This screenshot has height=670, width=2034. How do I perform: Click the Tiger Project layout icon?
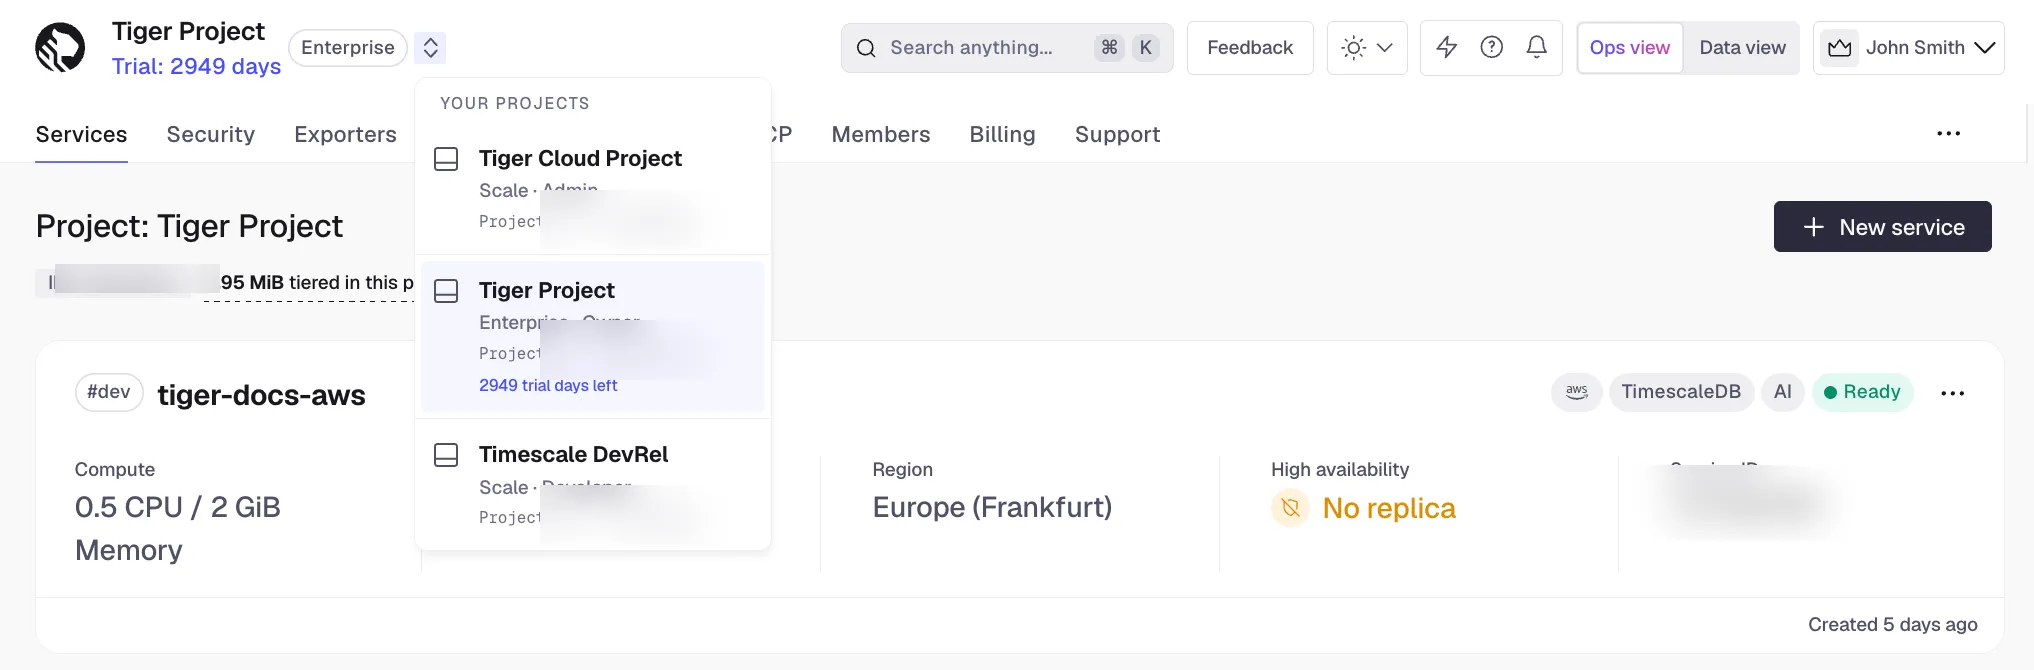coord(446,291)
